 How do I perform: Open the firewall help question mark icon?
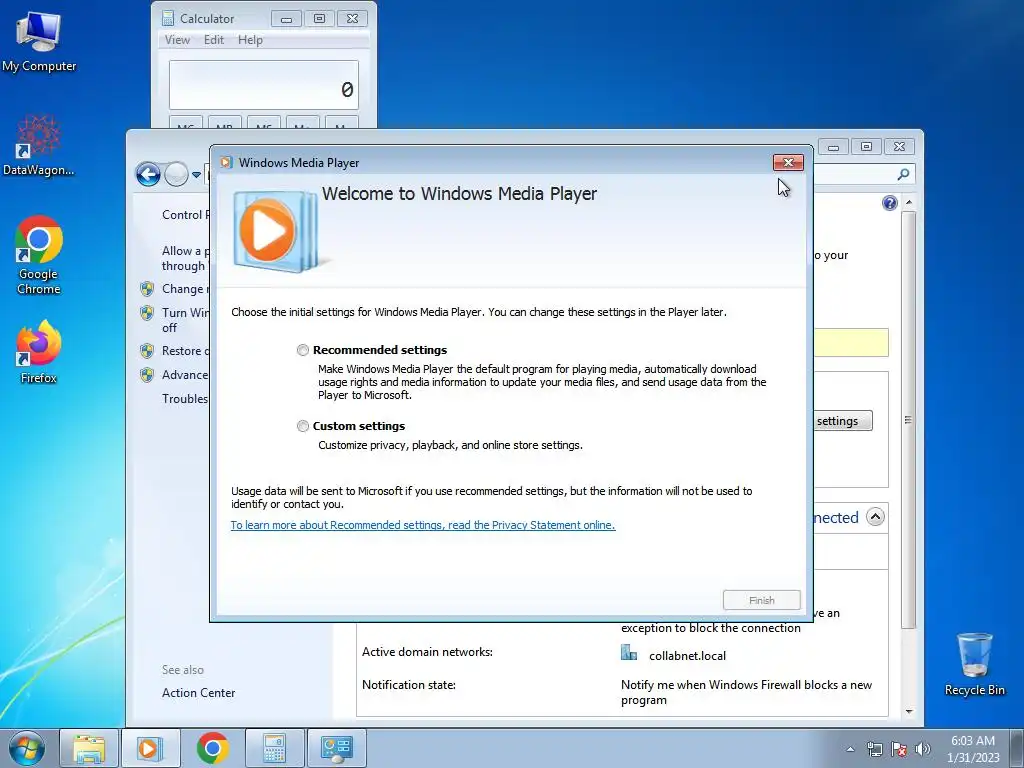pyautogui.click(x=889, y=203)
